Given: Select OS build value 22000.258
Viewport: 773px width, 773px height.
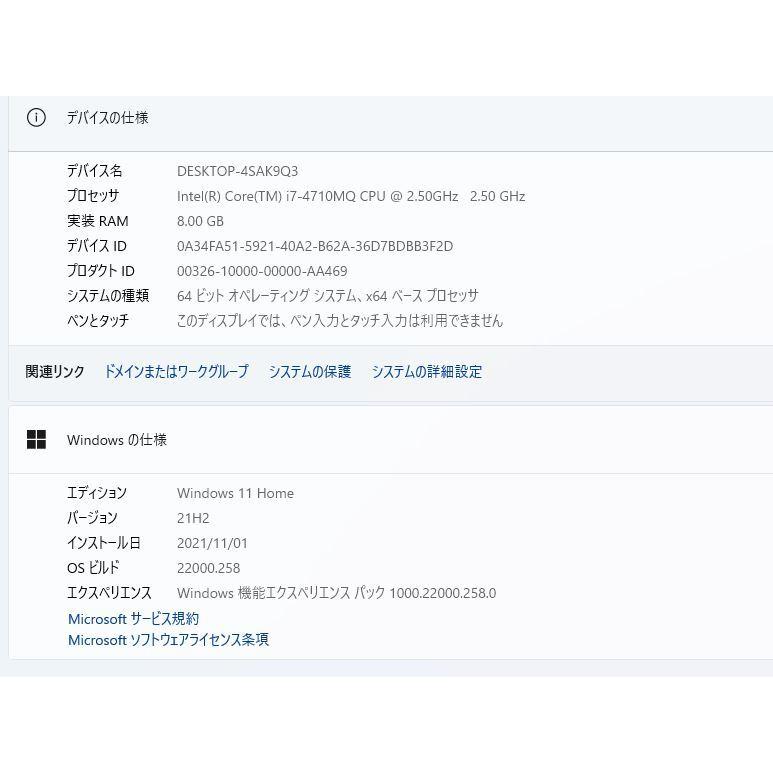Looking at the screenshot, I should pos(209,568).
